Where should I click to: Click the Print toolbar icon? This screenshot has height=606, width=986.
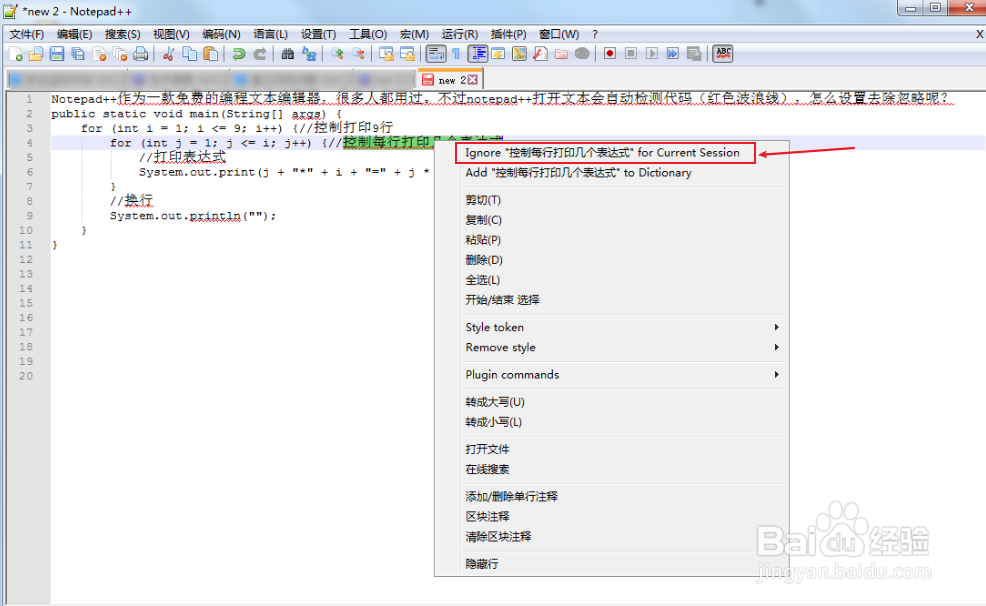[x=141, y=54]
